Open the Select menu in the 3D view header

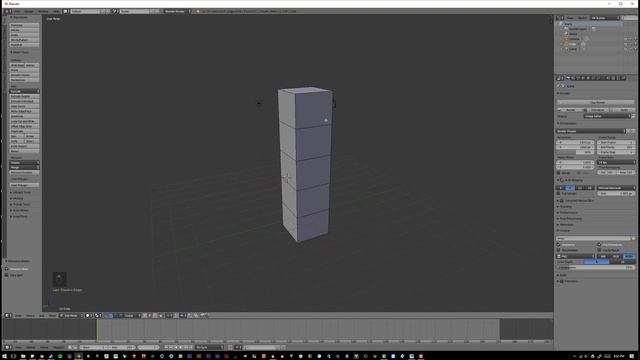click(x=30, y=316)
